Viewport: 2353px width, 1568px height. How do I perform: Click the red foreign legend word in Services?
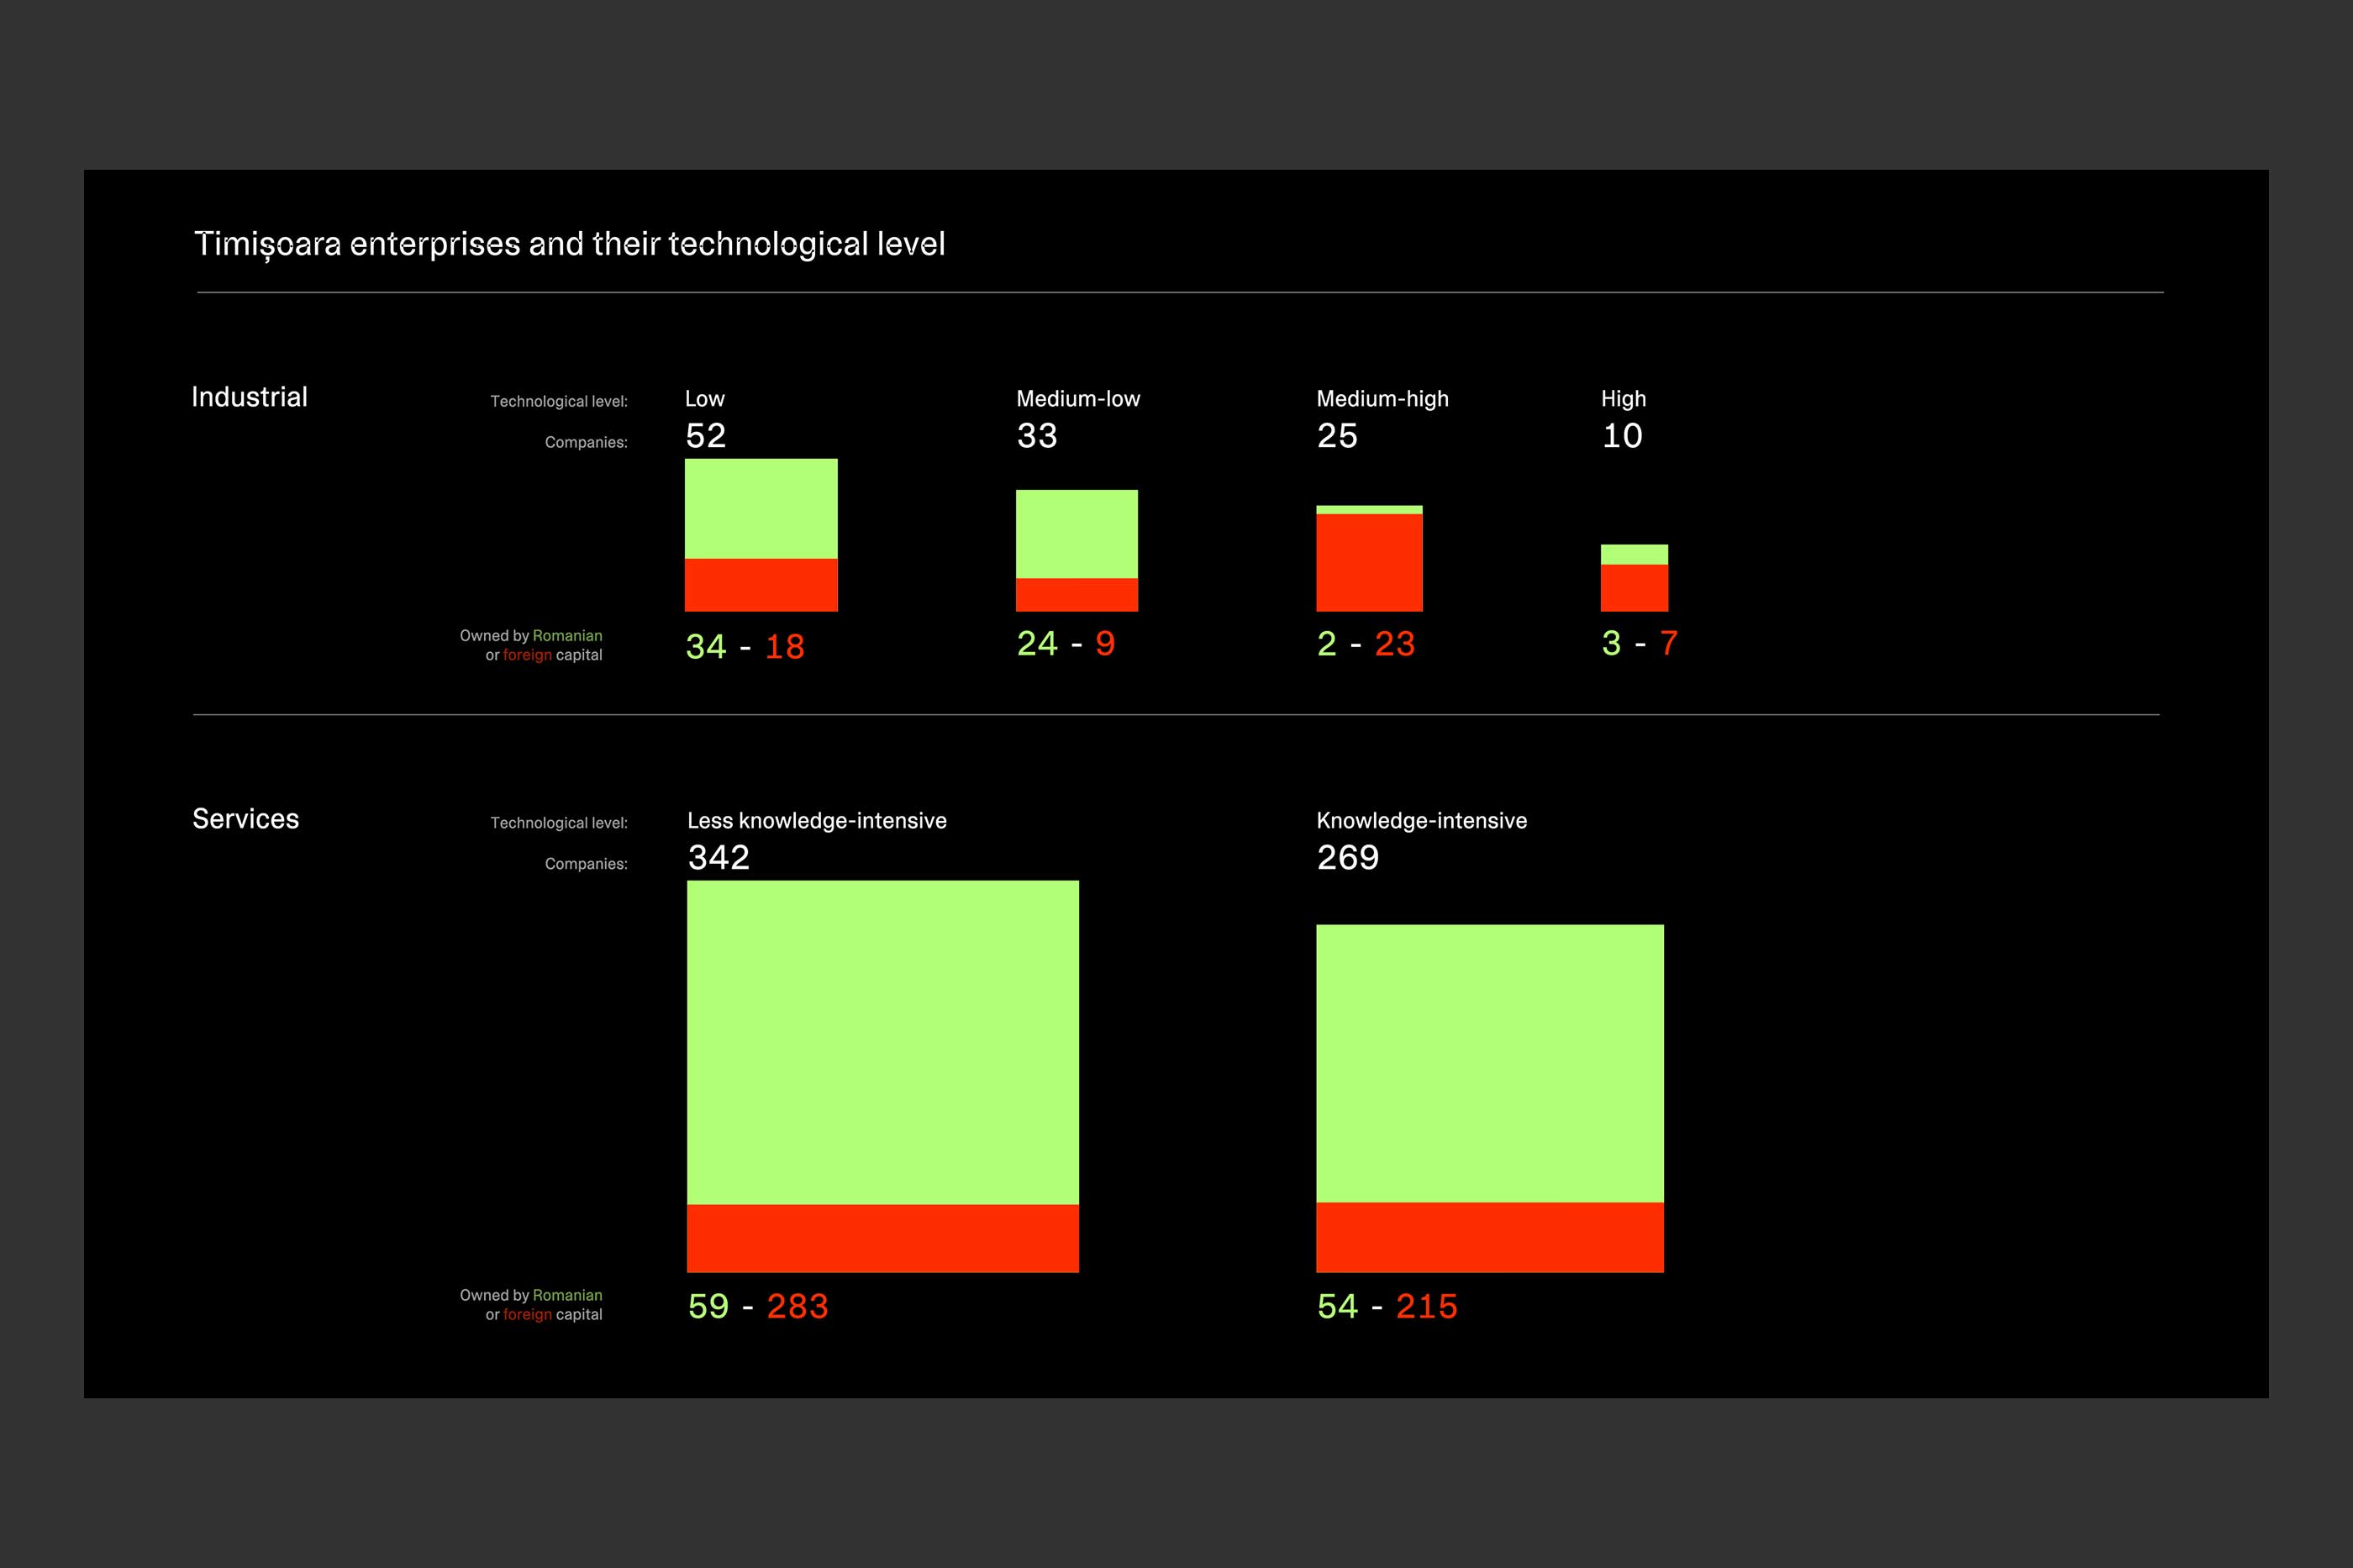click(527, 1315)
